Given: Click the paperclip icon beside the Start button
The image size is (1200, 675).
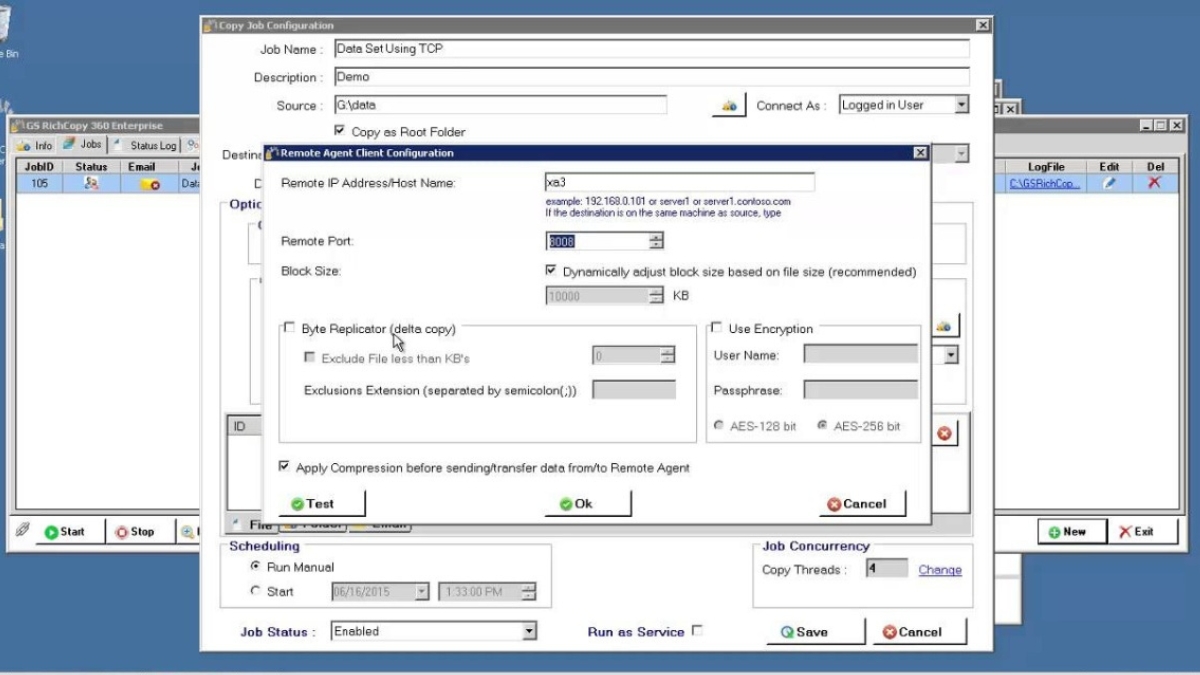Looking at the screenshot, I should (22, 531).
